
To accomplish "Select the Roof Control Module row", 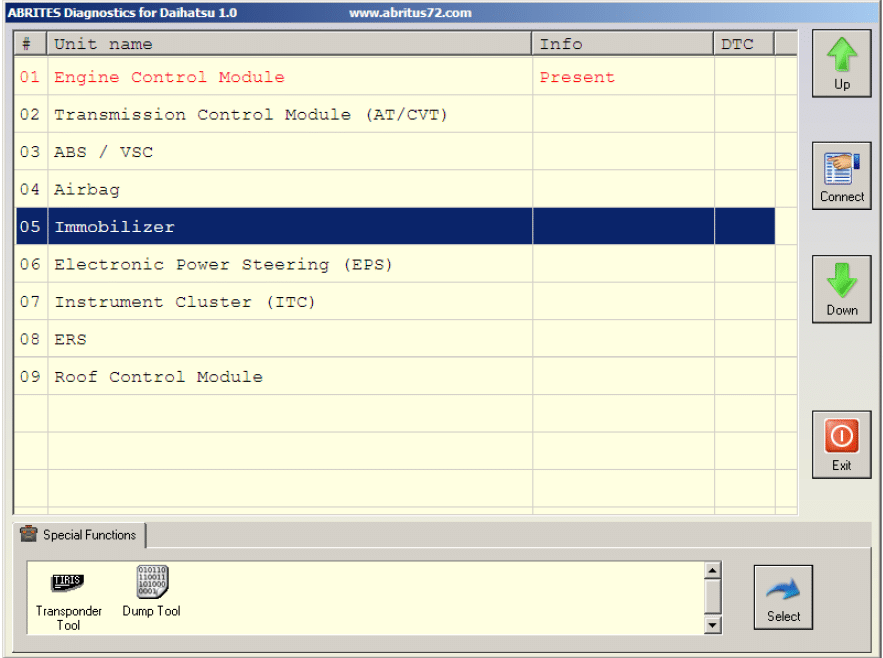I will click(x=158, y=377).
